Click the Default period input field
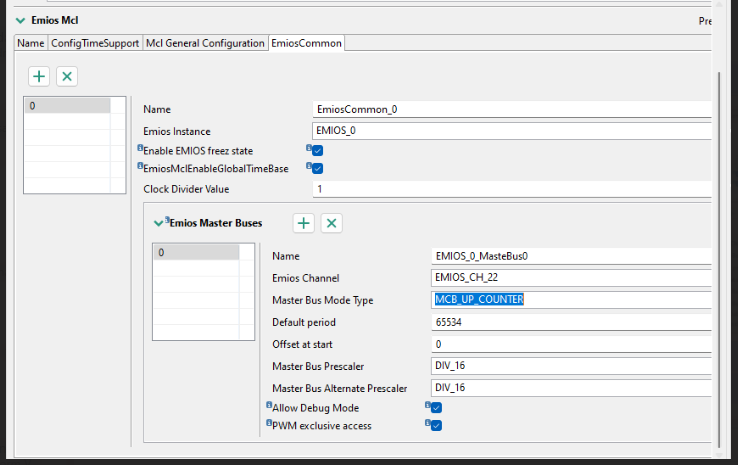 570,322
